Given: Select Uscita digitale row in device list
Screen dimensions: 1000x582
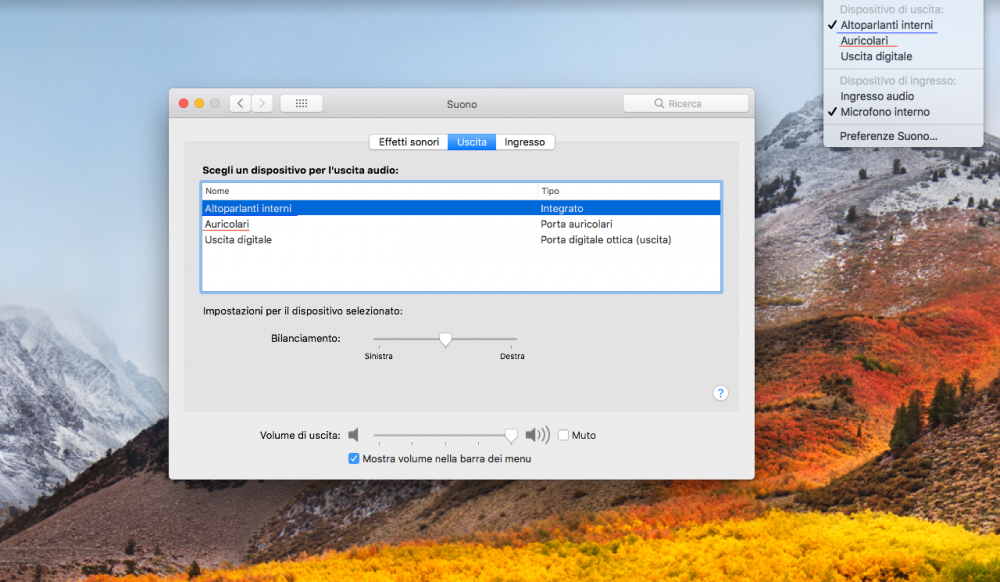Looking at the screenshot, I should click(x=461, y=240).
